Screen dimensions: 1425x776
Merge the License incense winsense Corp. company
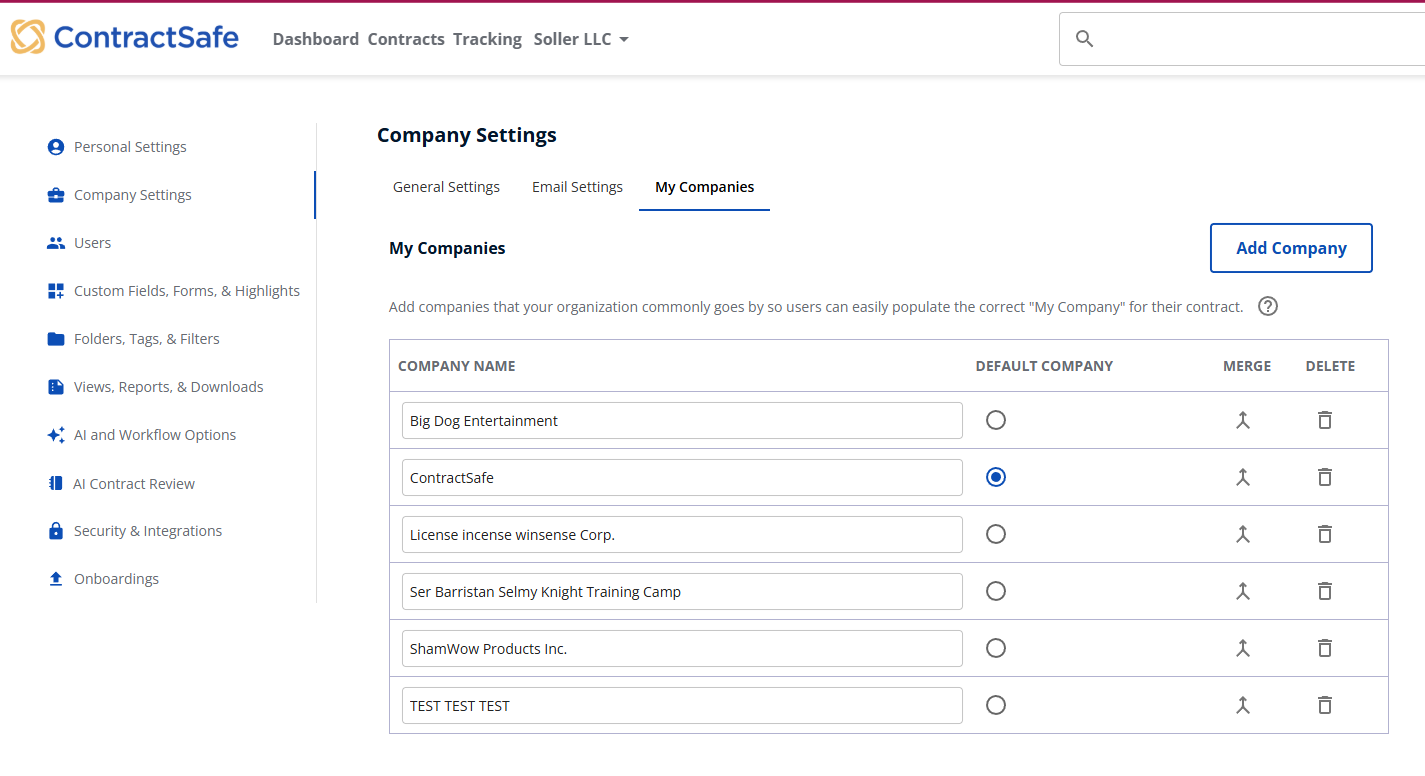point(1243,535)
